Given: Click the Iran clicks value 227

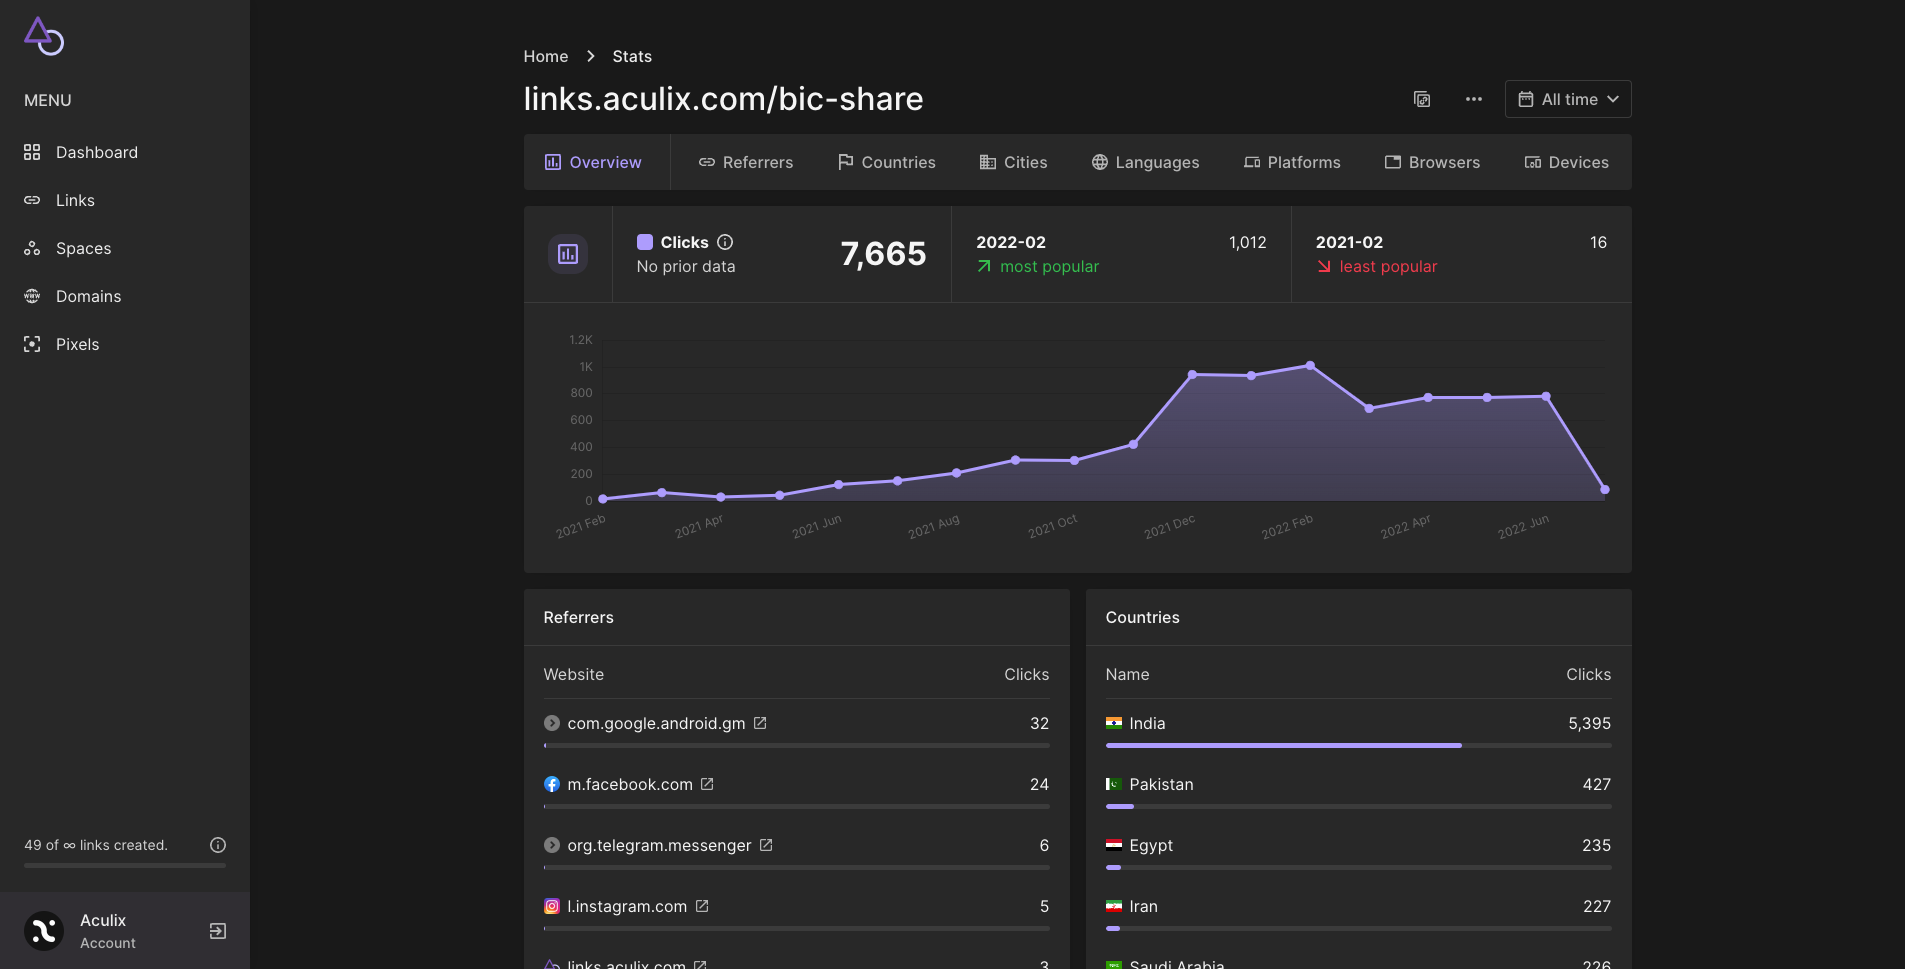Looking at the screenshot, I should 1597,906.
